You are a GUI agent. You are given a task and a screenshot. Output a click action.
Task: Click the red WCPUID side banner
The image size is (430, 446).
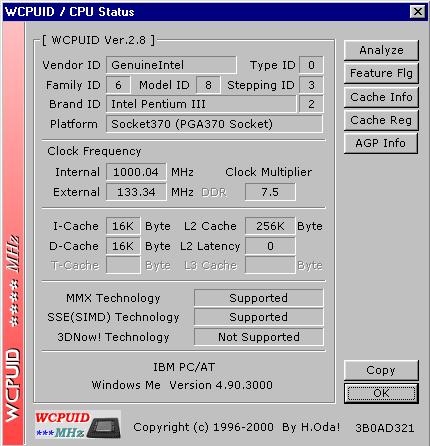click(x=13, y=233)
